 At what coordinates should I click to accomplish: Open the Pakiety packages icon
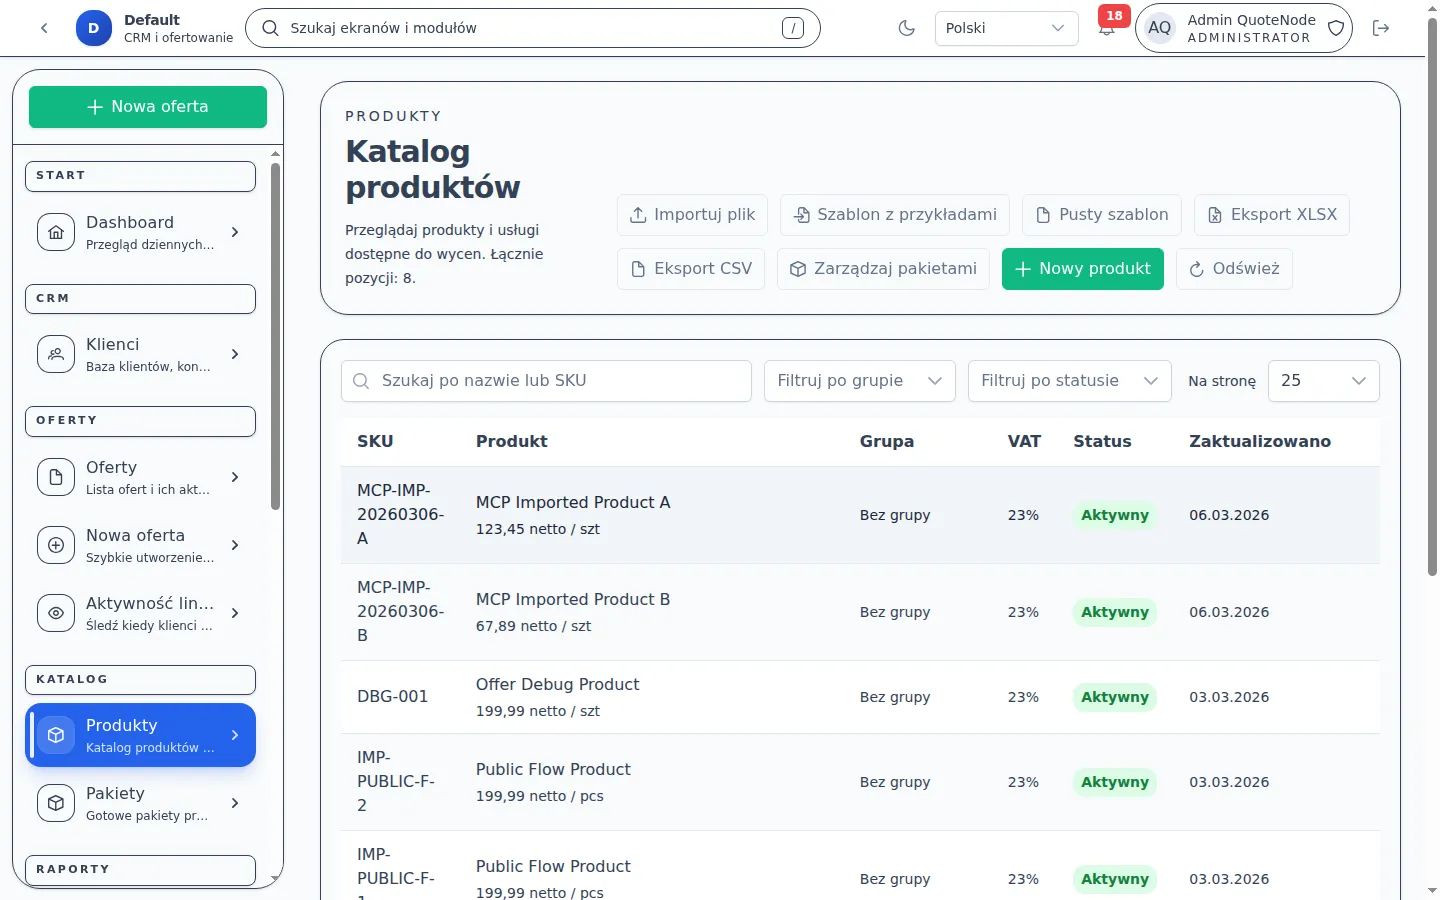[x=55, y=802]
